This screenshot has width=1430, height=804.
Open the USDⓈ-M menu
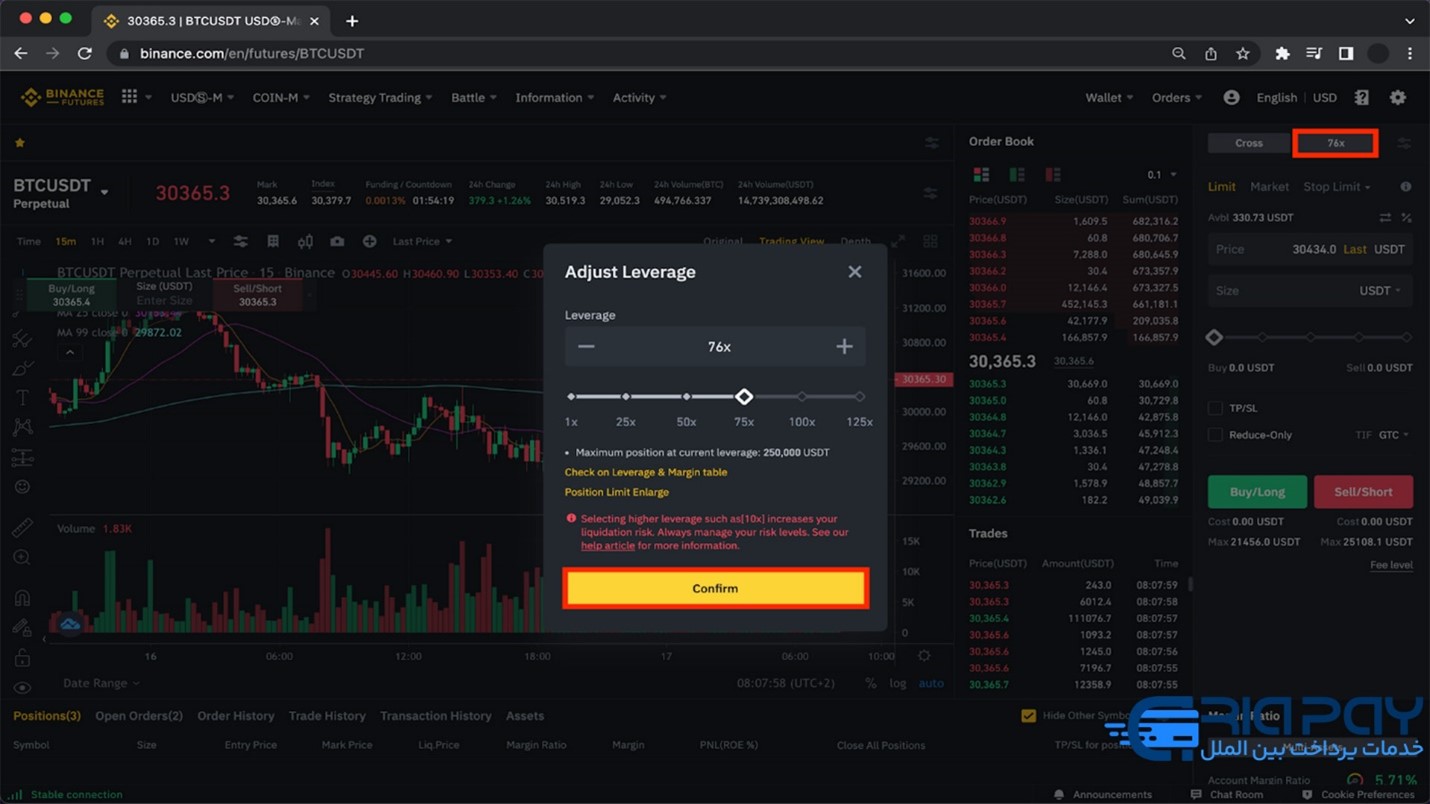202,98
